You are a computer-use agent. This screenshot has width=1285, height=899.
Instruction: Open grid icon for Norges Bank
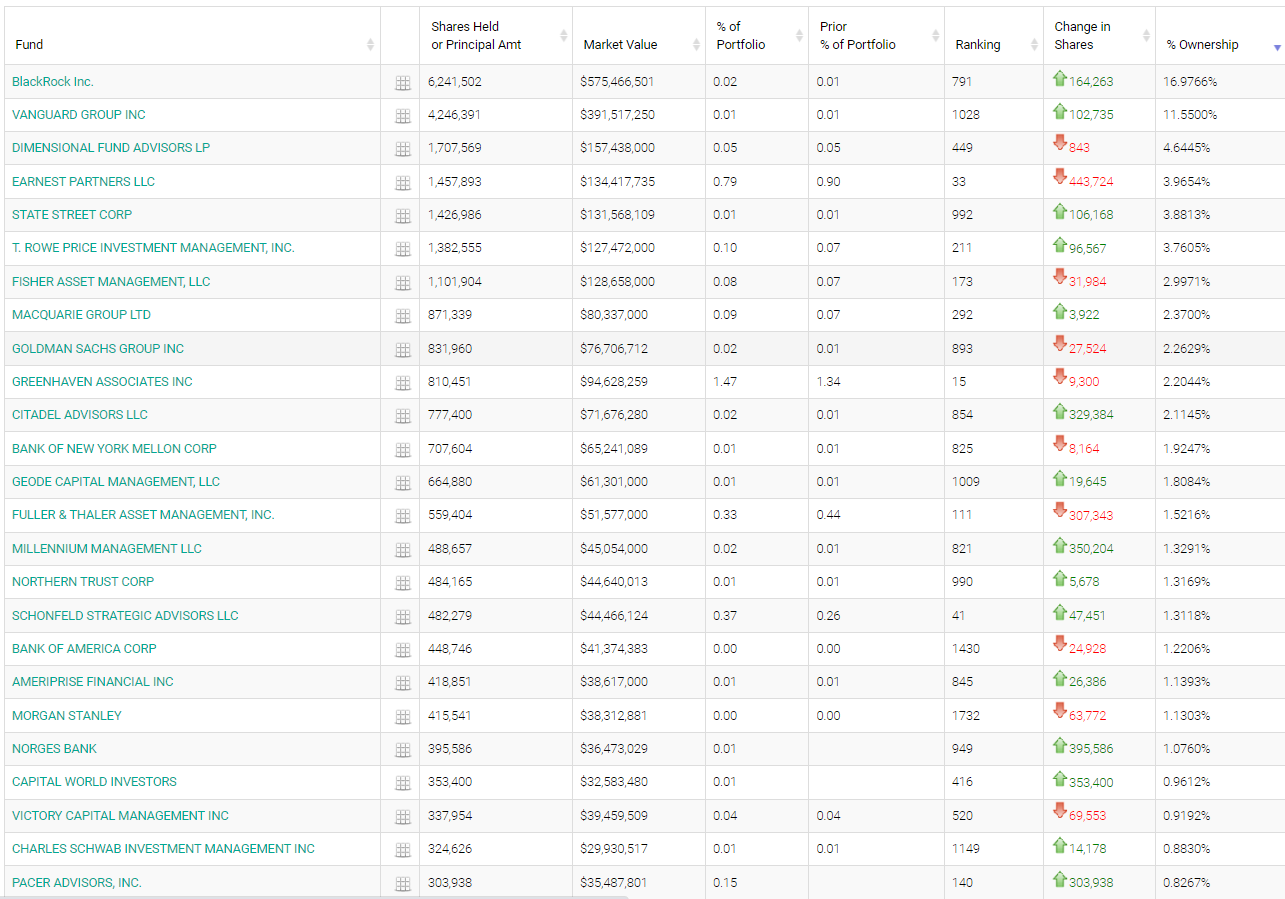pyautogui.click(x=403, y=750)
